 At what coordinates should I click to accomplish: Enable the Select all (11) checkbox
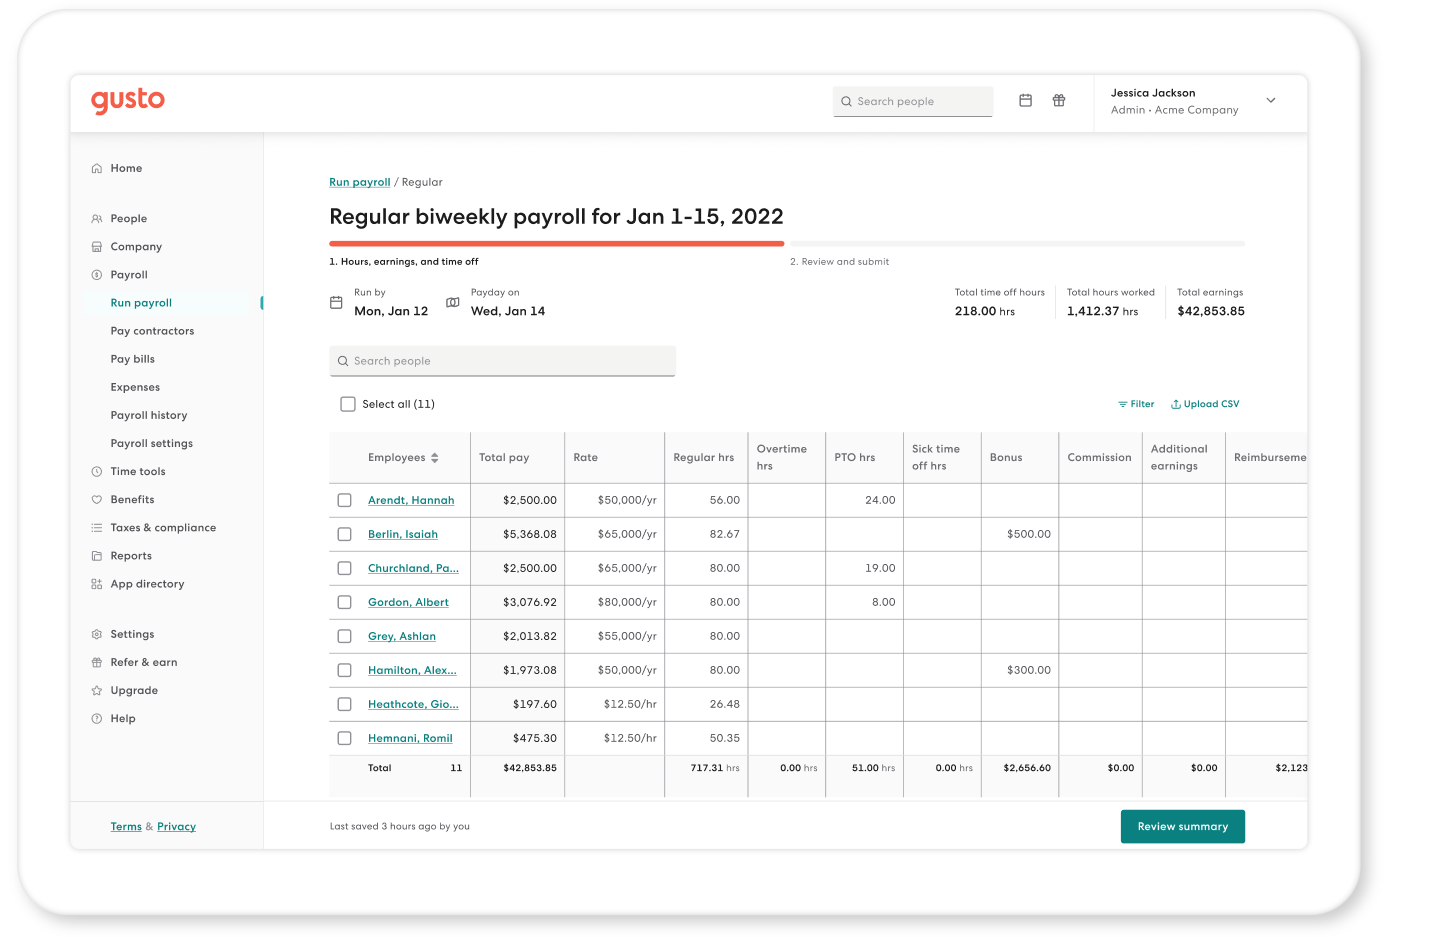(x=347, y=403)
